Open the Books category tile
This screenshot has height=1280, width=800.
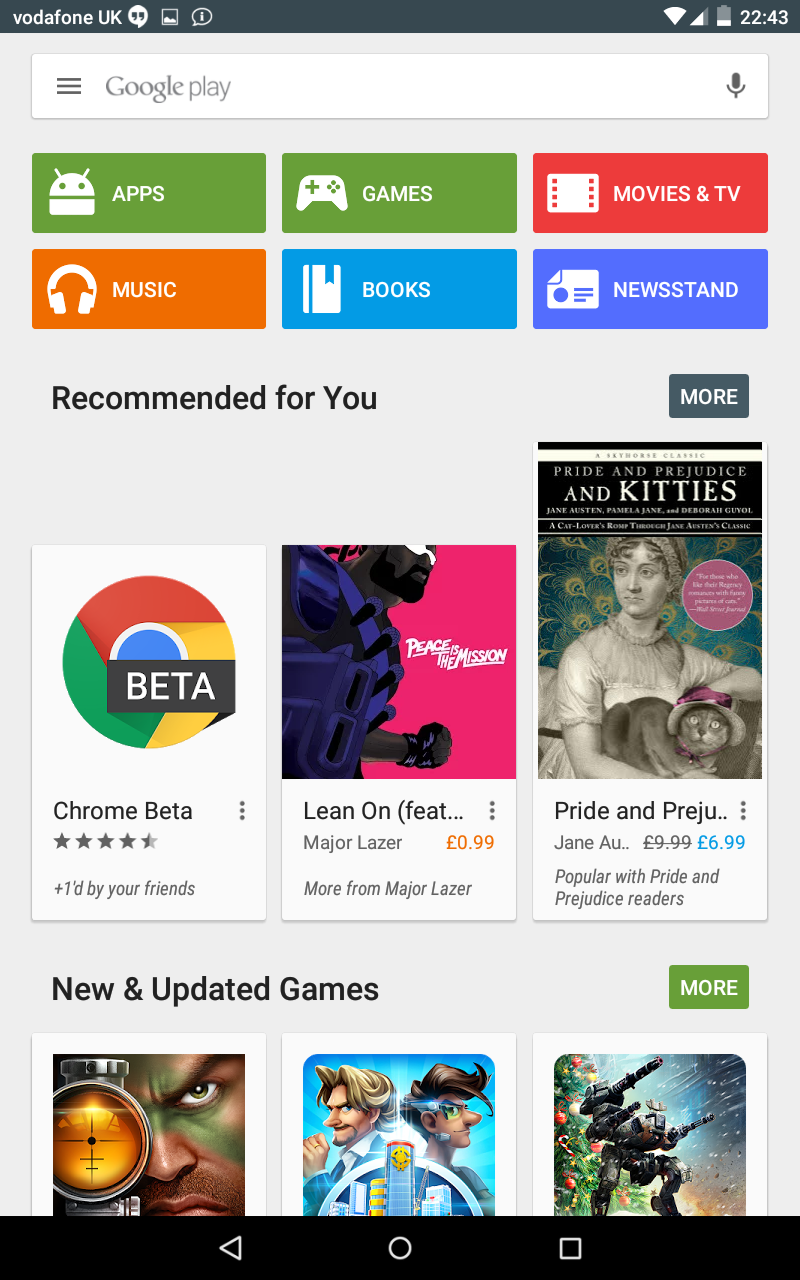(x=399, y=289)
